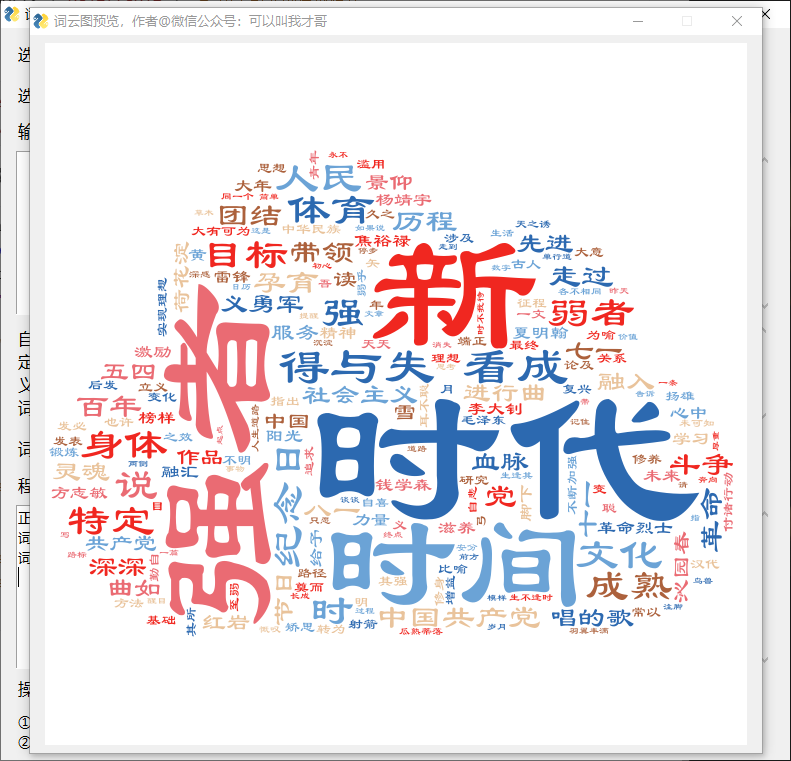Click the Python icon in the preview title bar
The image size is (791, 761).
pyautogui.click(x=42, y=21)
